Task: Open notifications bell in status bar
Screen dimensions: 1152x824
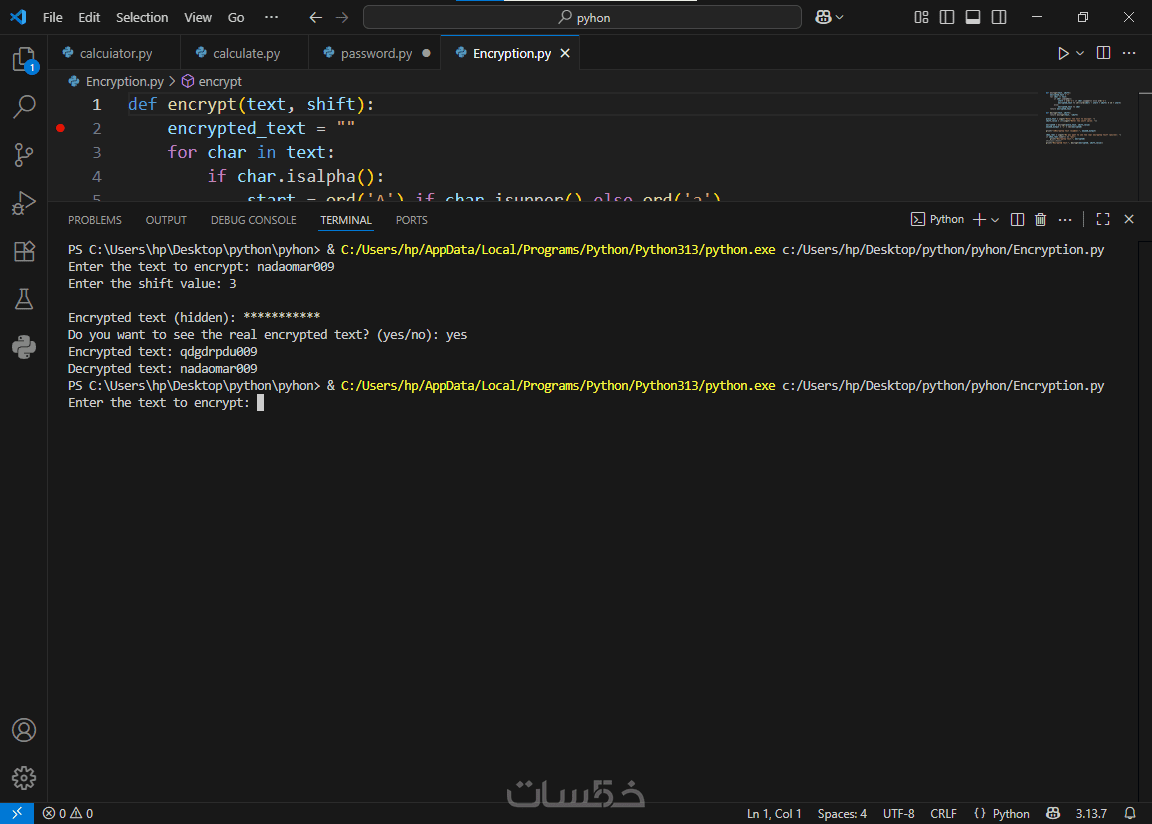Action: coord(1130,814)
